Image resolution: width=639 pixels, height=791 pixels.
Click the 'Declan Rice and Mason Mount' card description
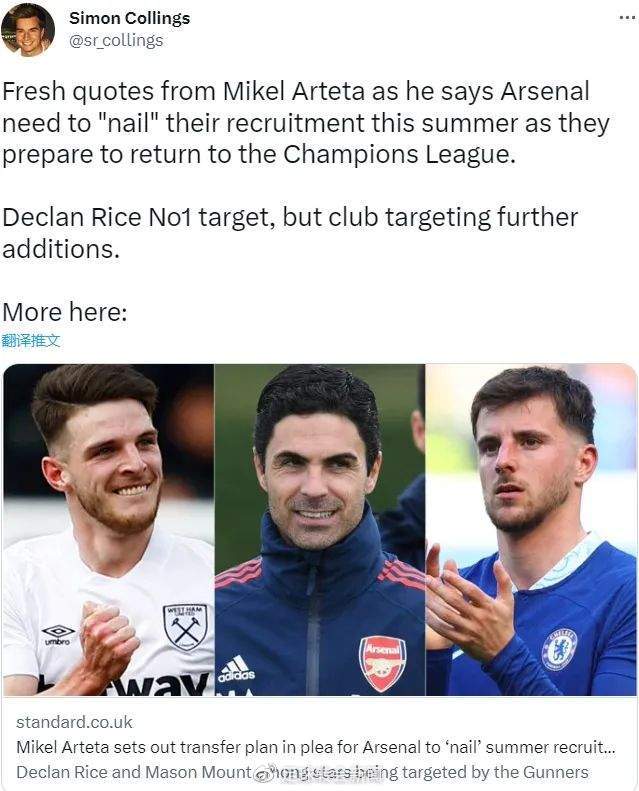click(x=302, y=772)
